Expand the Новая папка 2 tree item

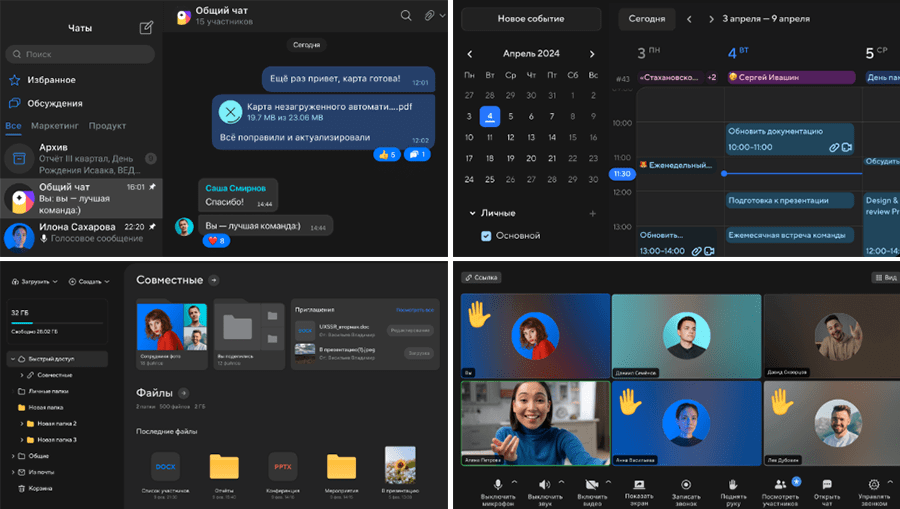pyautogui.click(x=22, y=423)
